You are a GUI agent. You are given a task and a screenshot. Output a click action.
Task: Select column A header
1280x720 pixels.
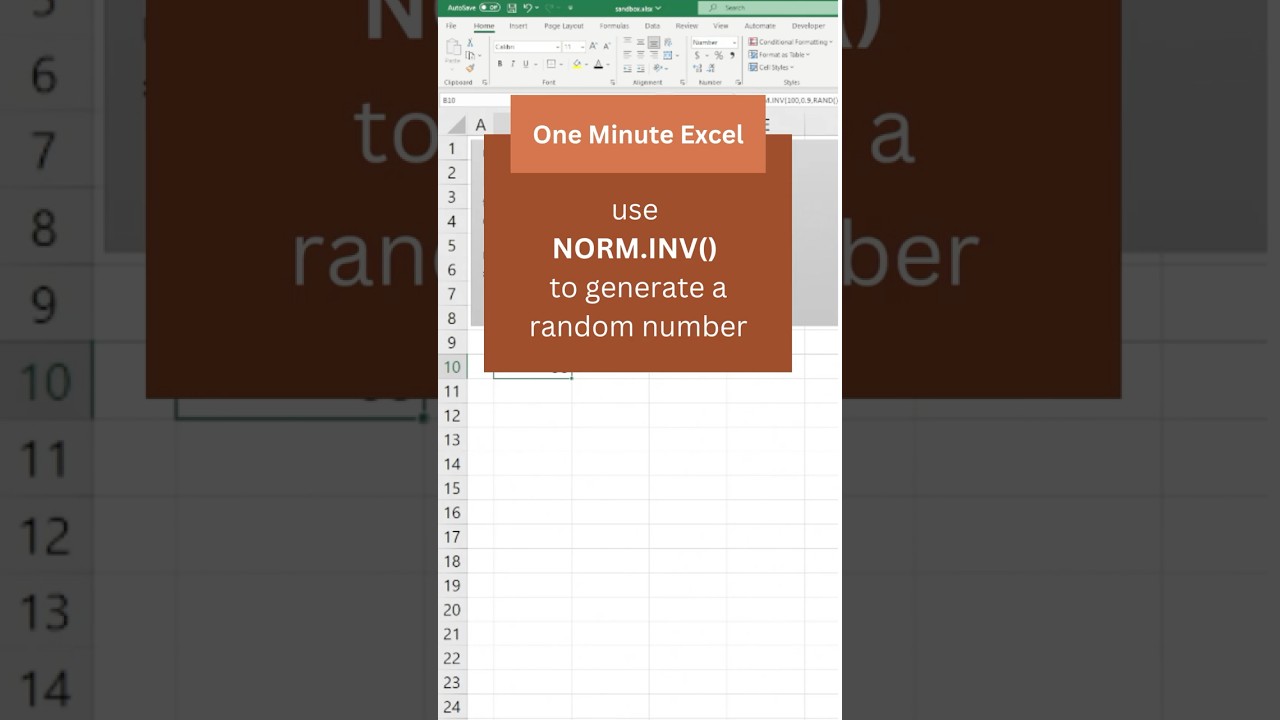[480, 124]
